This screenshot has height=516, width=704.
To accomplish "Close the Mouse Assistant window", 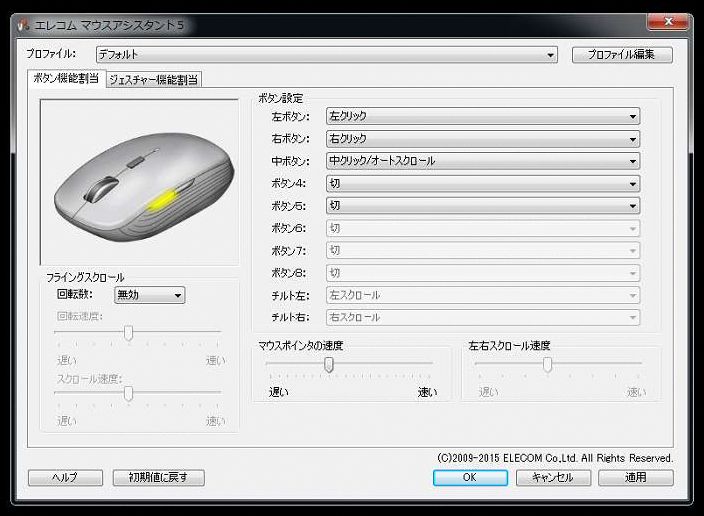I will coord(668,22).
